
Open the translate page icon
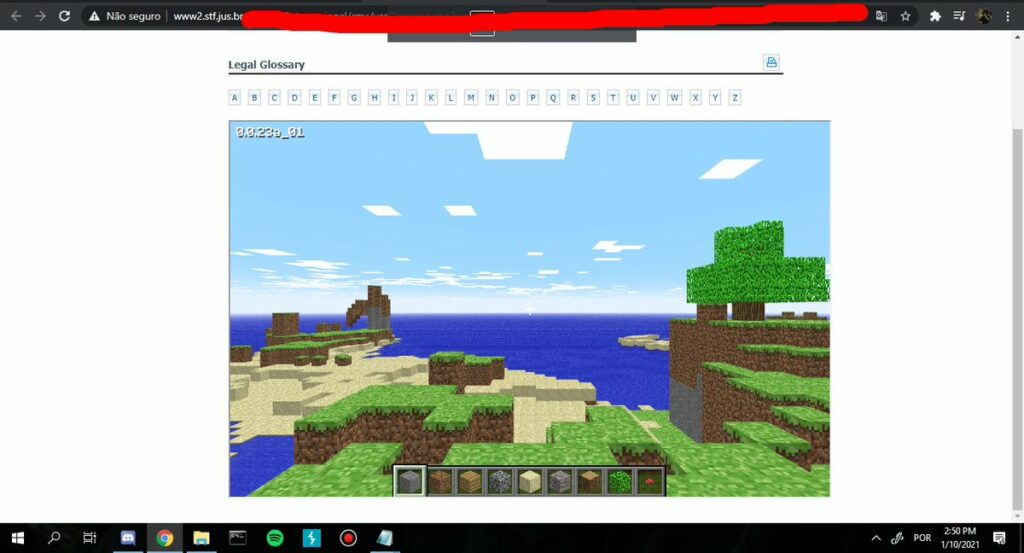pos(881,16)
